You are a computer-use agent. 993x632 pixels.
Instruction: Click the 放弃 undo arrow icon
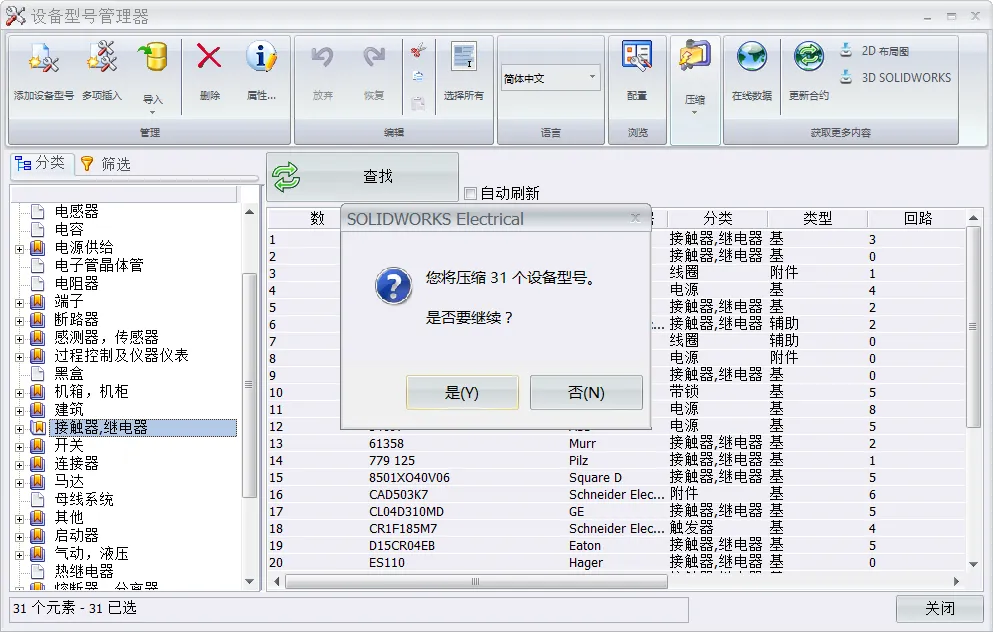(322, 58)
